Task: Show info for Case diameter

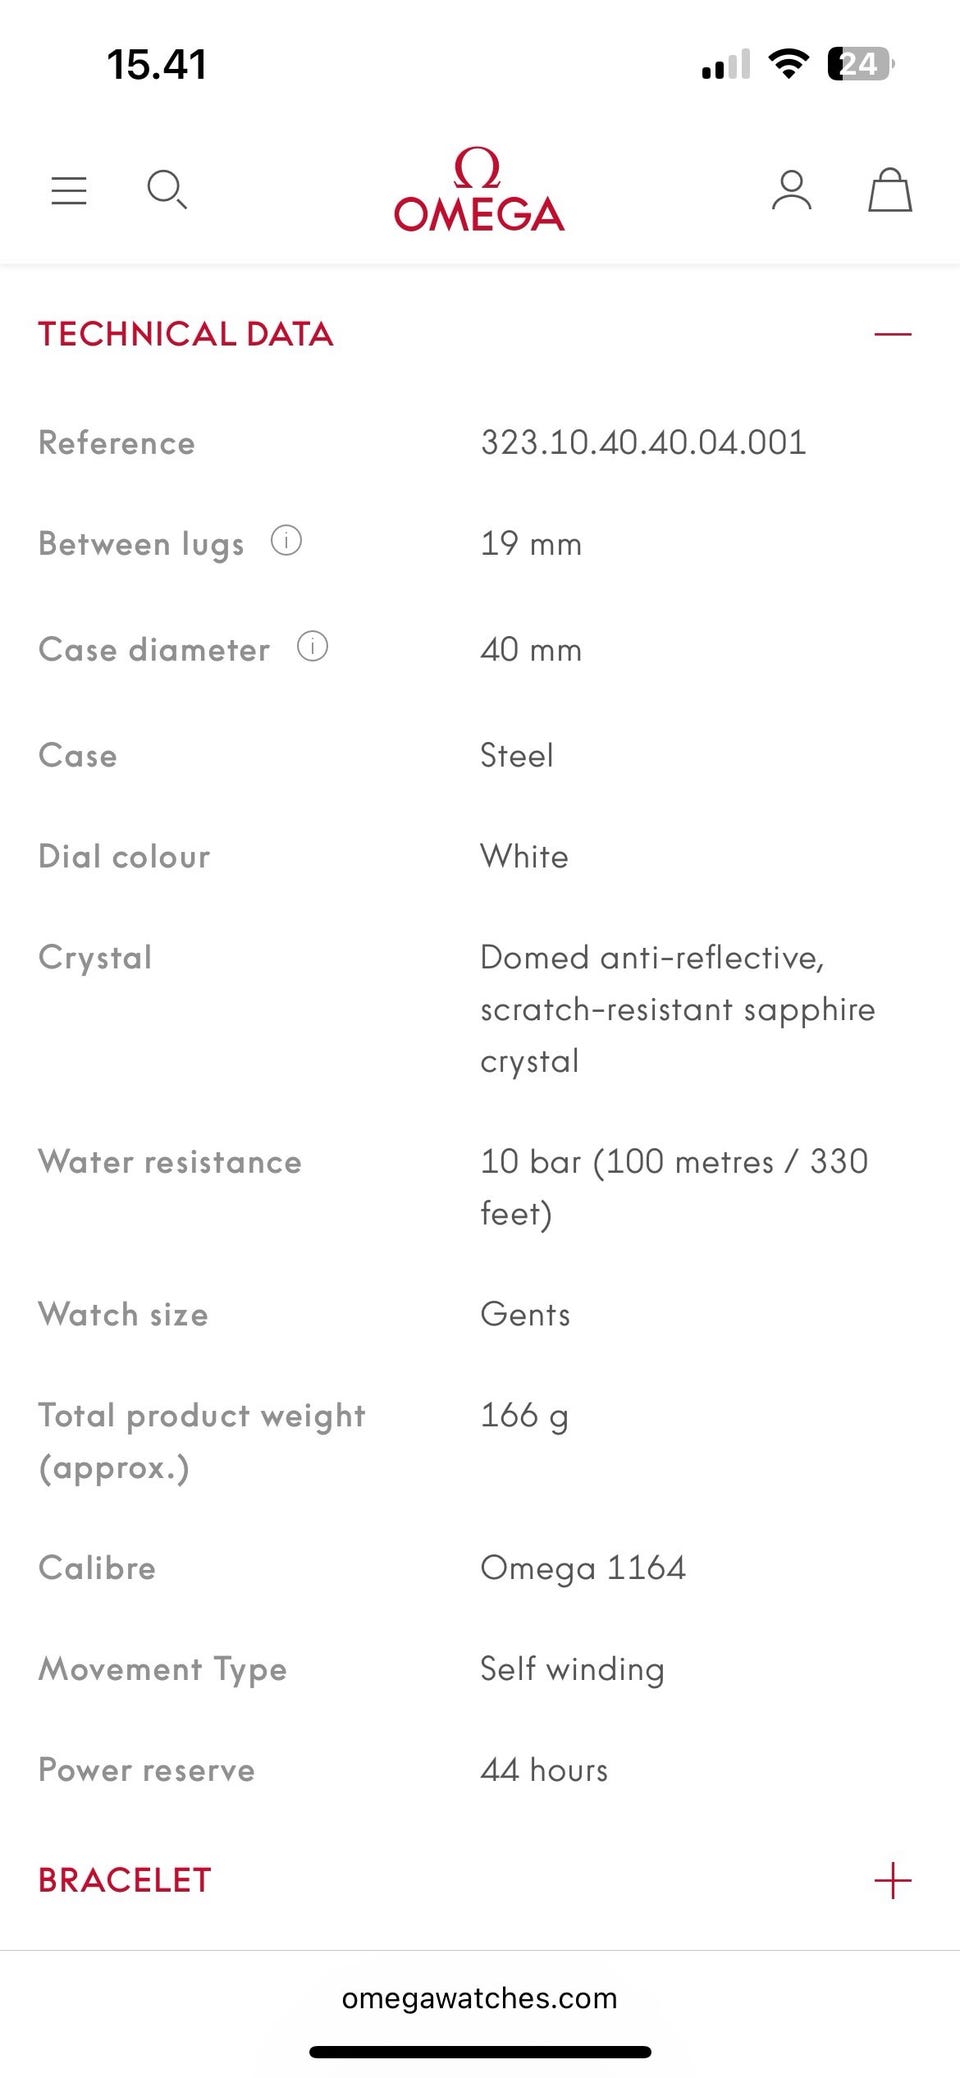Action: [312, 647]
